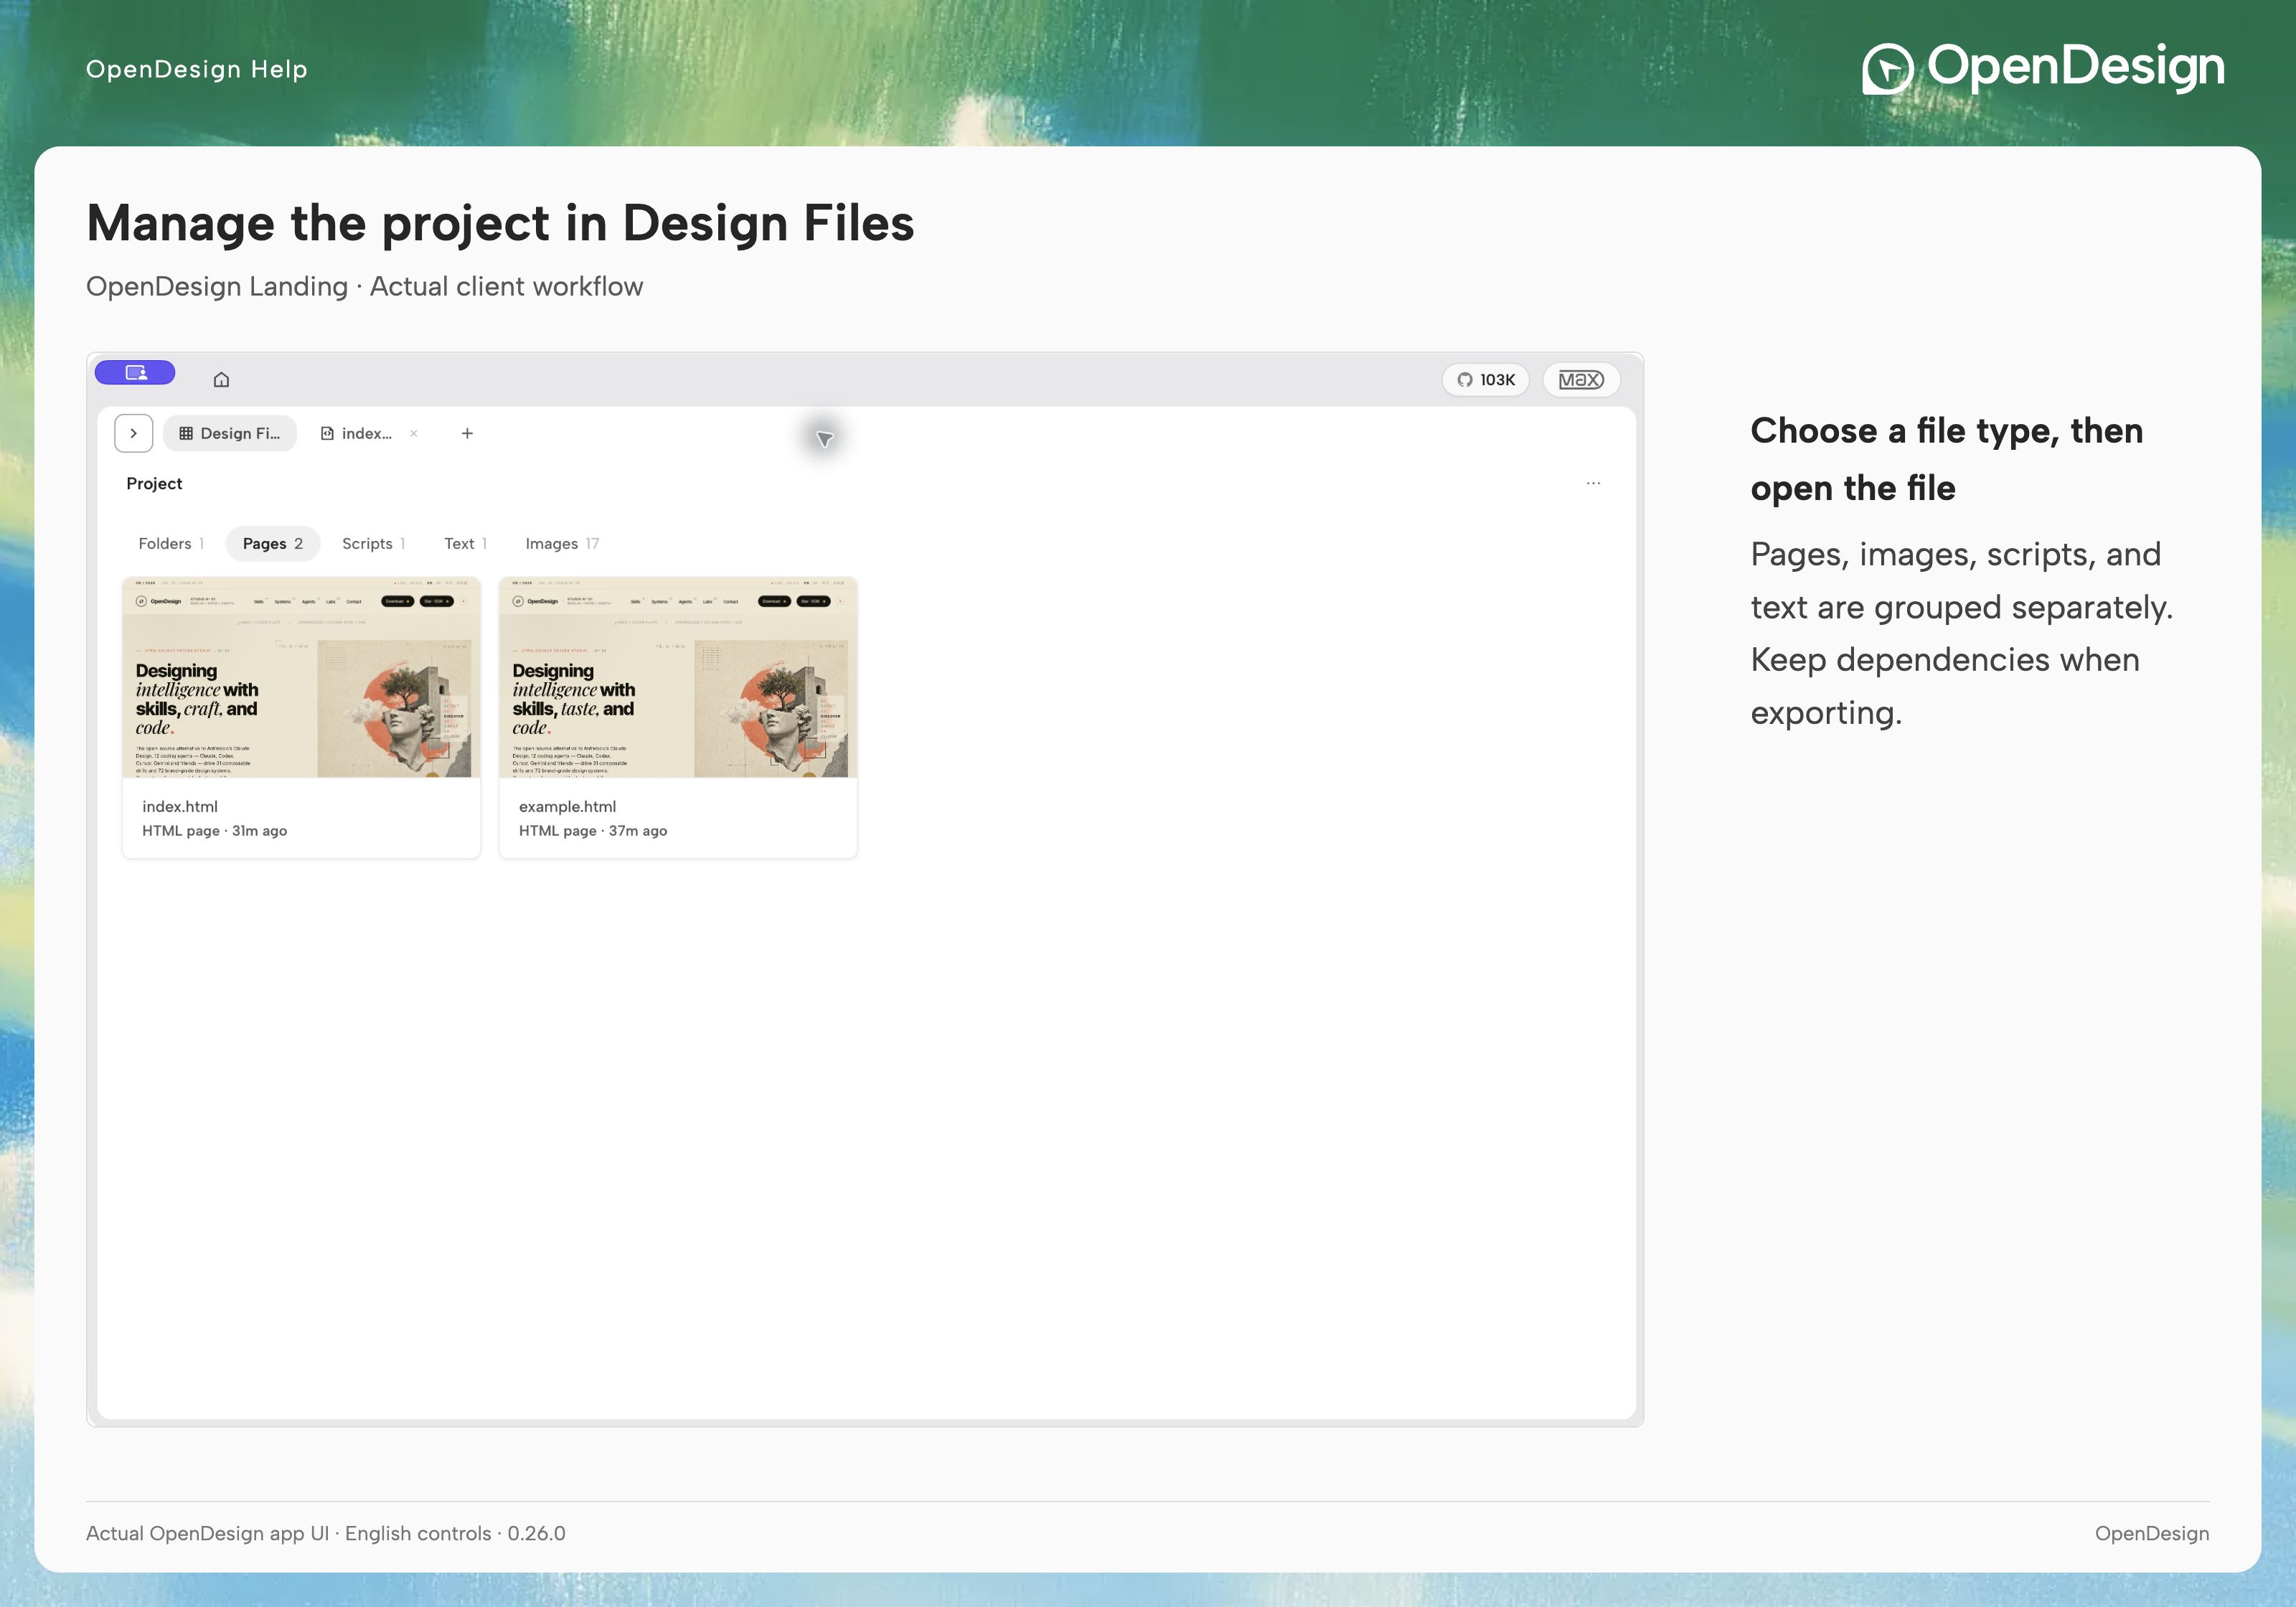Screen dimensions: 2296x1607
Task: Expand the sidebar with the chevron button
Action: click(134, 433)
